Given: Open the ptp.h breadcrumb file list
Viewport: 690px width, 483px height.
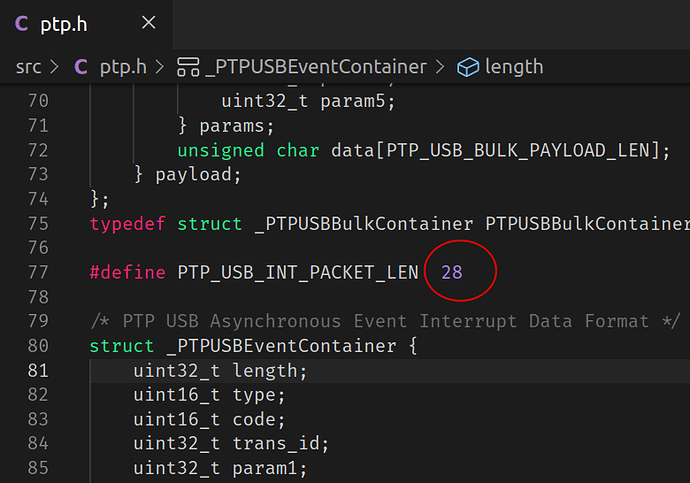Looking at the screenshot, I should [123, 67].
